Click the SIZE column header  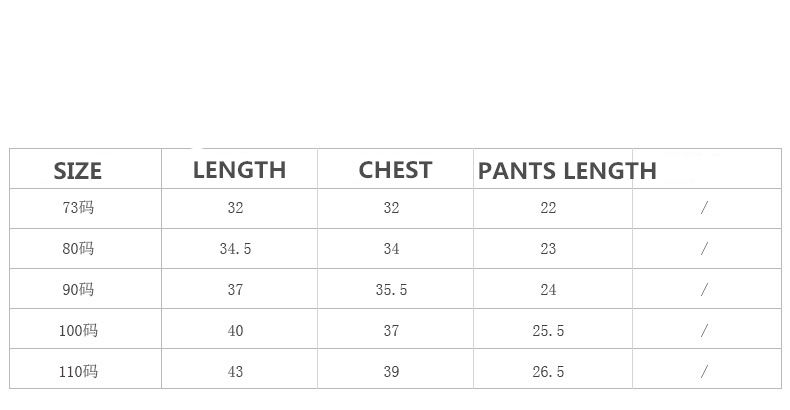click(x=78, y=171)
